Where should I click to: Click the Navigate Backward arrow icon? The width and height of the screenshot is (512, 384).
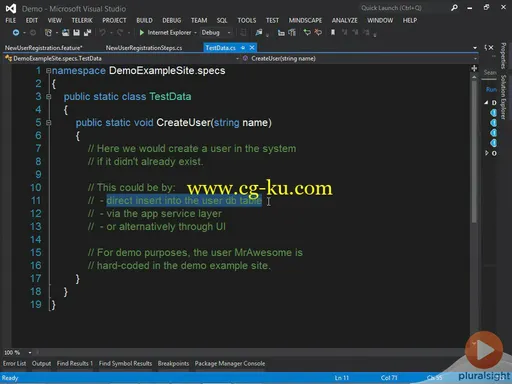click(16, 32)
